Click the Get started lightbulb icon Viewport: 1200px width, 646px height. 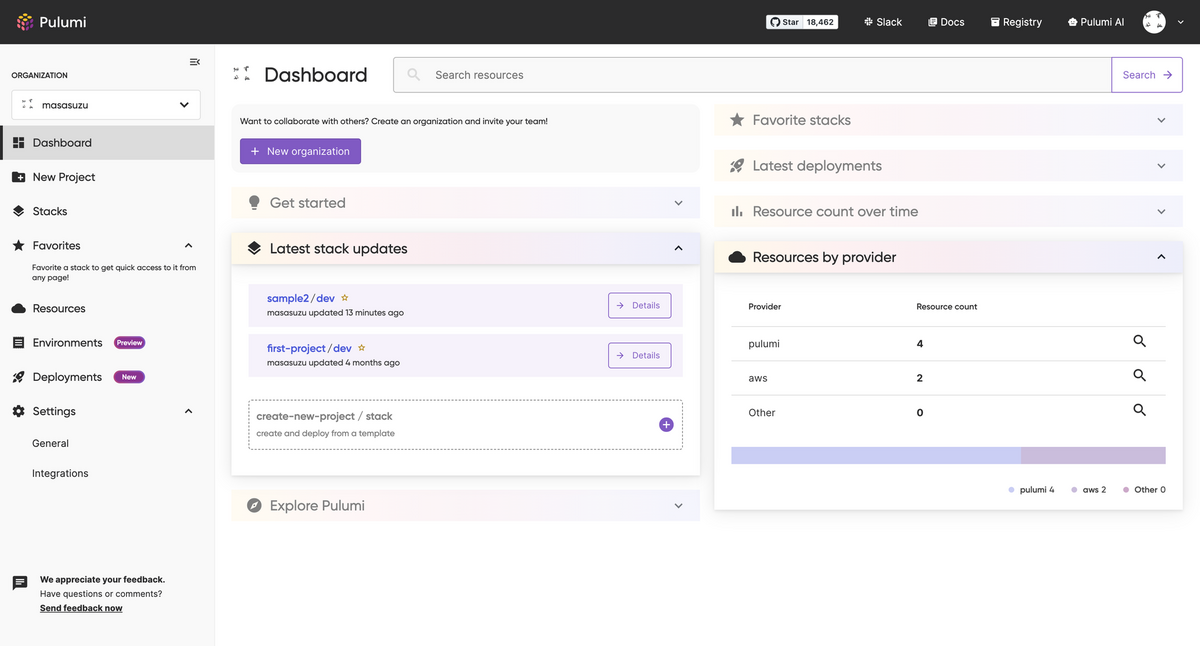254,202
